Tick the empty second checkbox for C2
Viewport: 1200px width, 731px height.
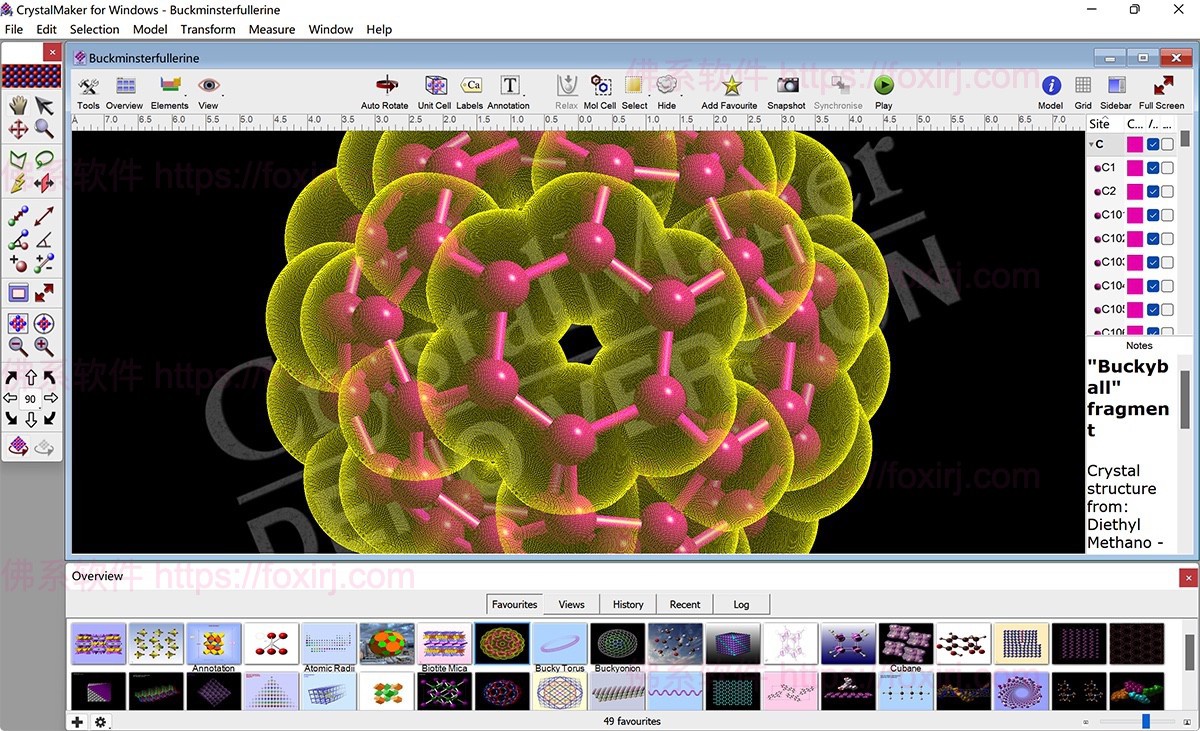1167,192
